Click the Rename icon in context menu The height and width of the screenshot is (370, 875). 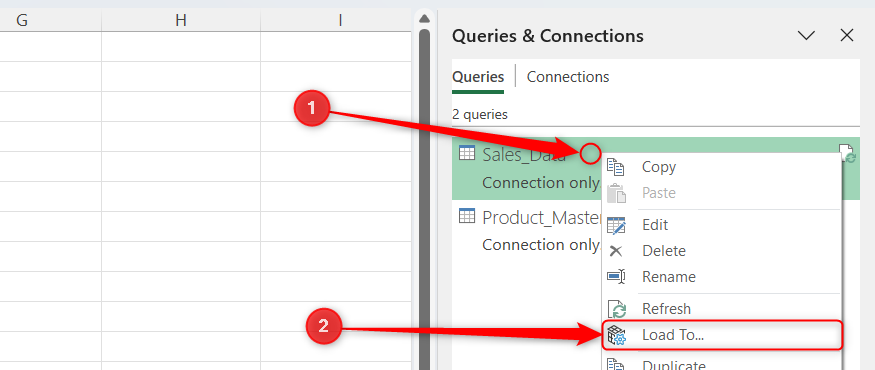[616, 277]
